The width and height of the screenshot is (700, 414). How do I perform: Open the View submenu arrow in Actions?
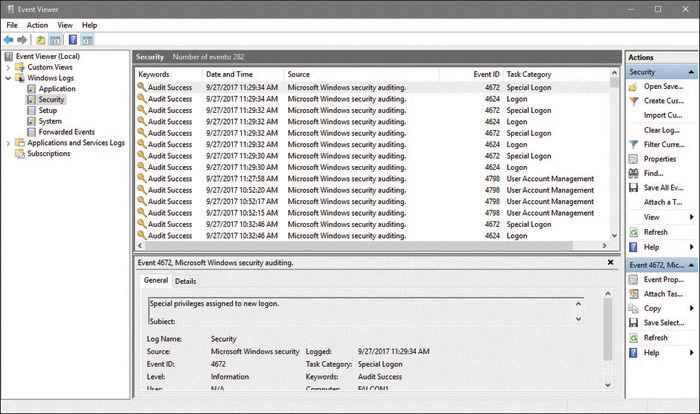[x=692, y=217]
